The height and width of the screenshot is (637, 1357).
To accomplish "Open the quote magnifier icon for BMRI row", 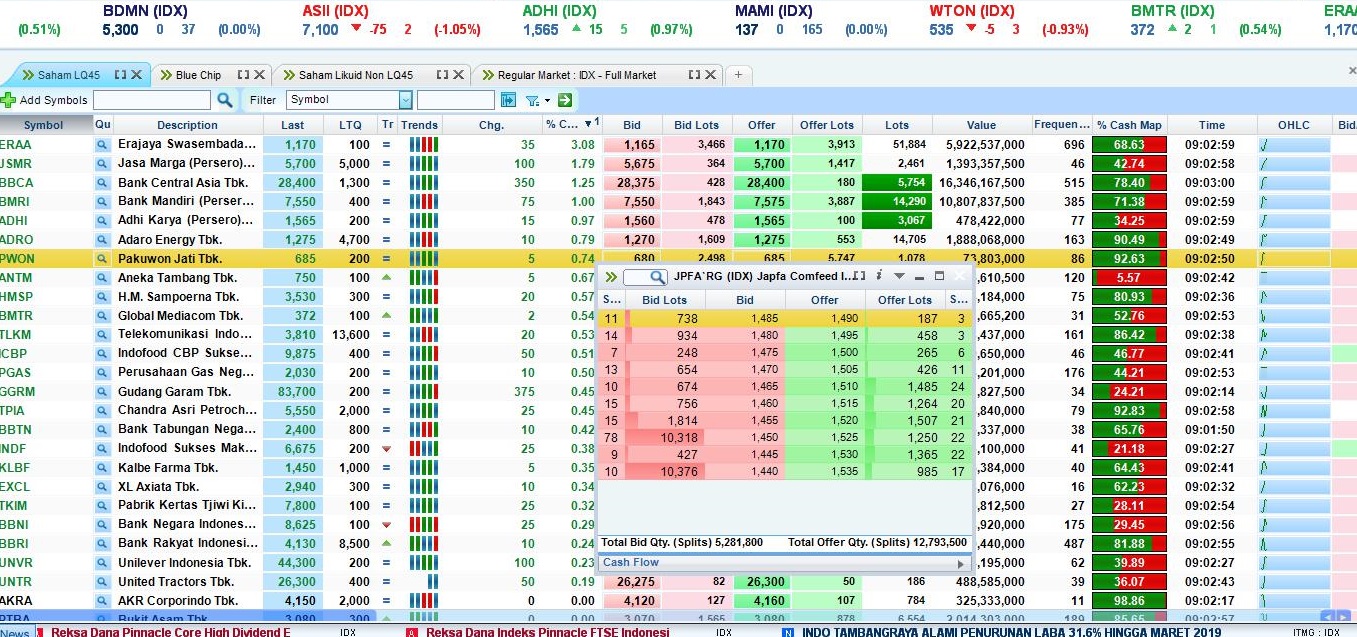I will 102,202.
